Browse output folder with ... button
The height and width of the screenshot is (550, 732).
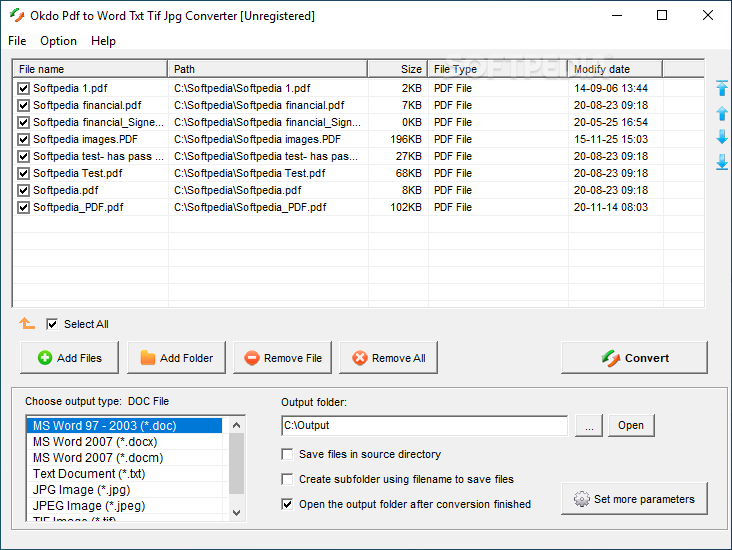click(x=589, y=425)
